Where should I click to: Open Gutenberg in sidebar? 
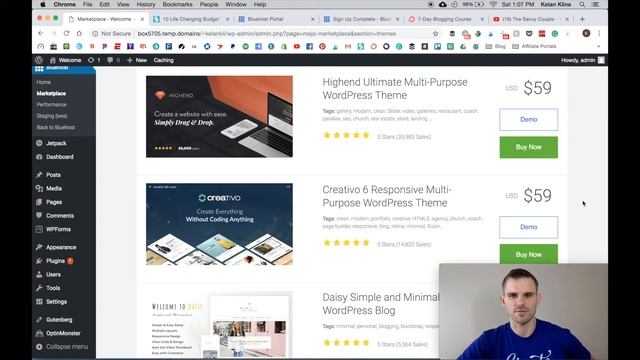click(x=59, y=320)
